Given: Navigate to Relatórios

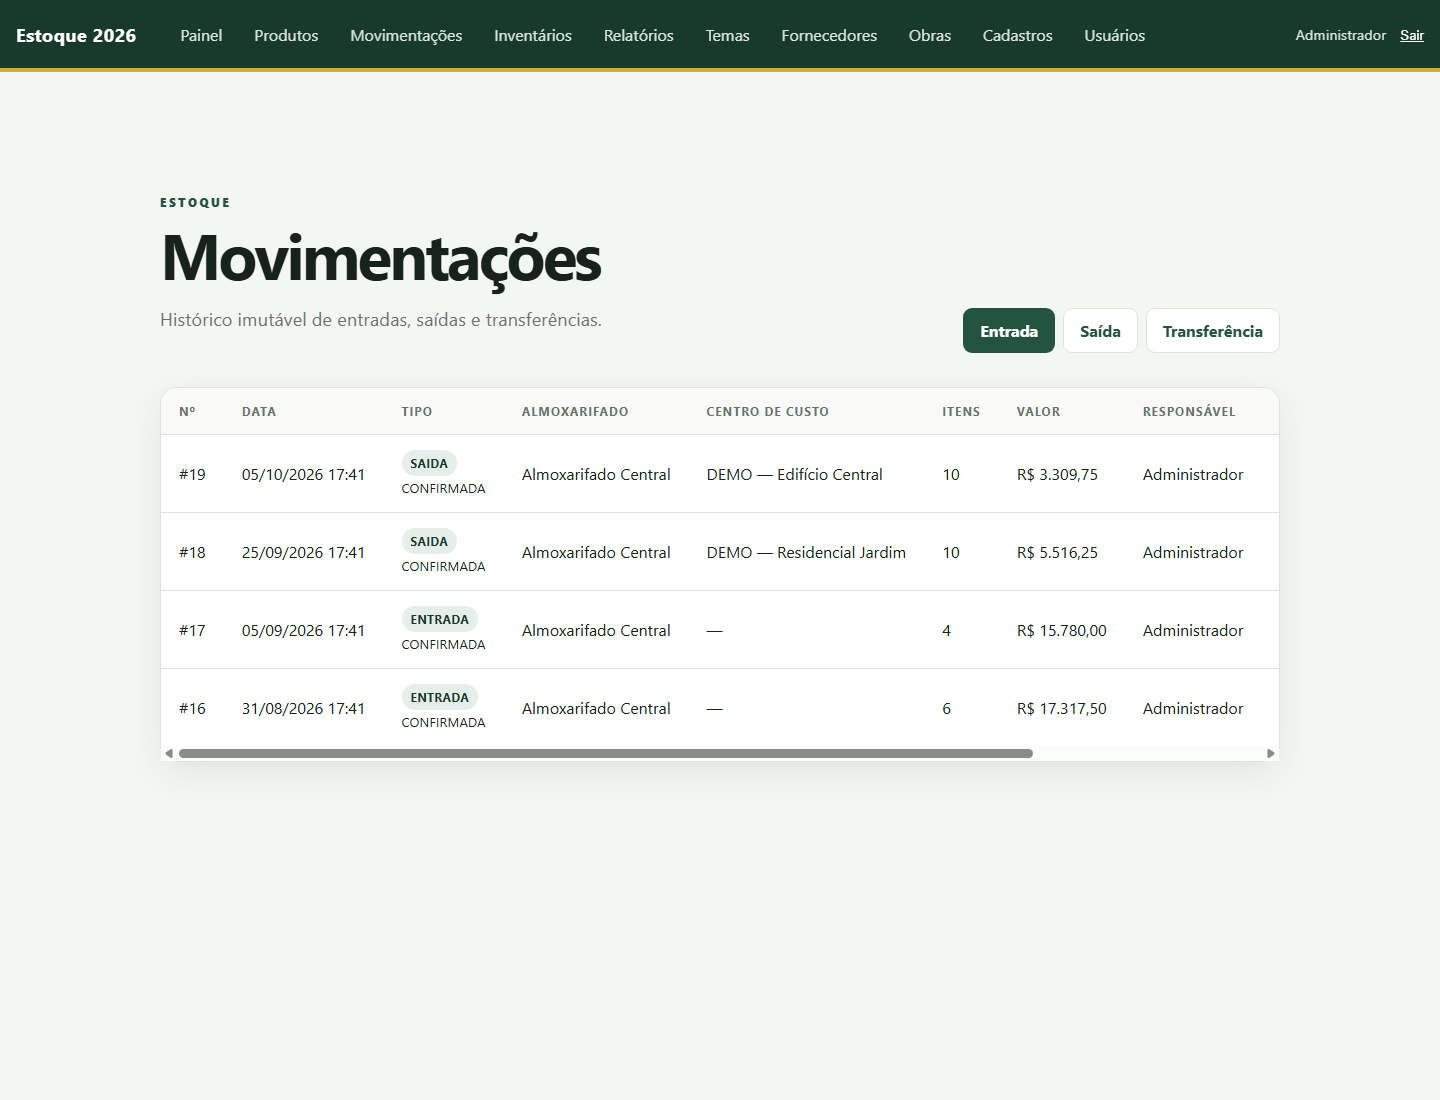Looking at the screenshot, I should [x=639, y=35].
